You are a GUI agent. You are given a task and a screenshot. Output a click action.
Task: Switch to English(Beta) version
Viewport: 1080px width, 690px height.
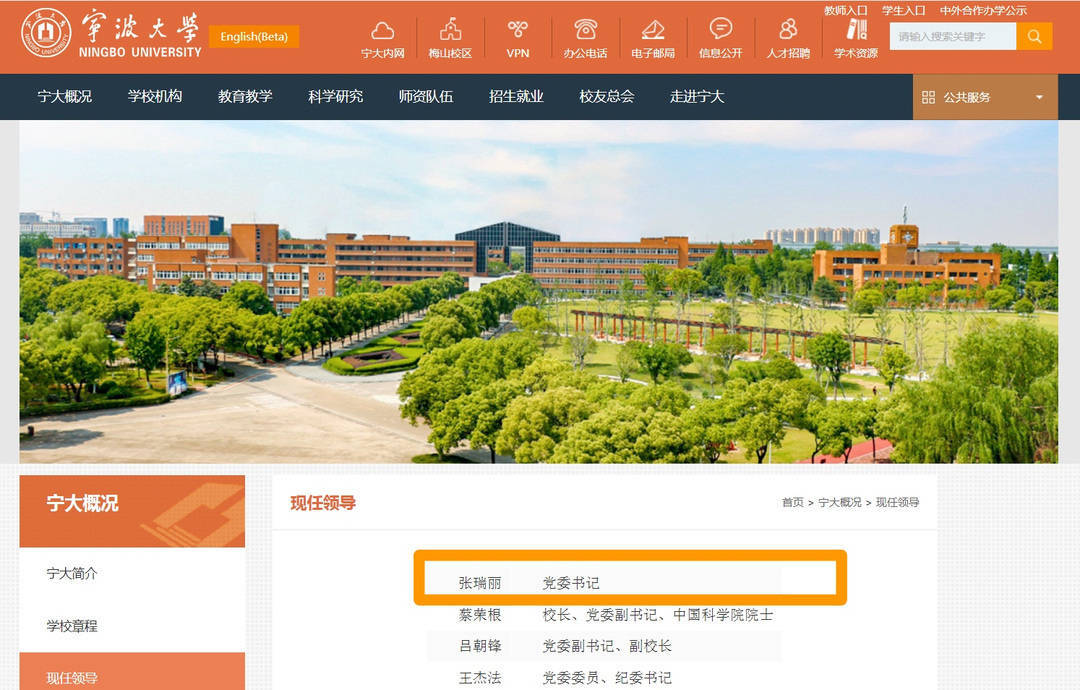pos(253,35)
